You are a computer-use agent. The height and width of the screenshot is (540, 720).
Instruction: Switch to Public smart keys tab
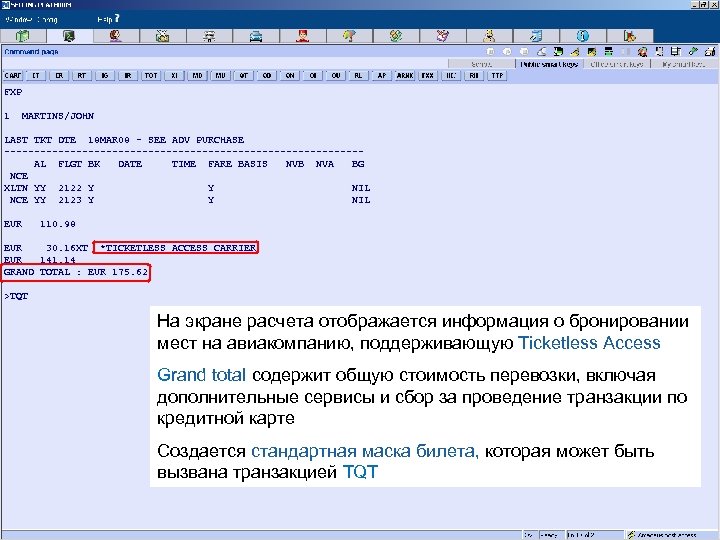[549, 64]
